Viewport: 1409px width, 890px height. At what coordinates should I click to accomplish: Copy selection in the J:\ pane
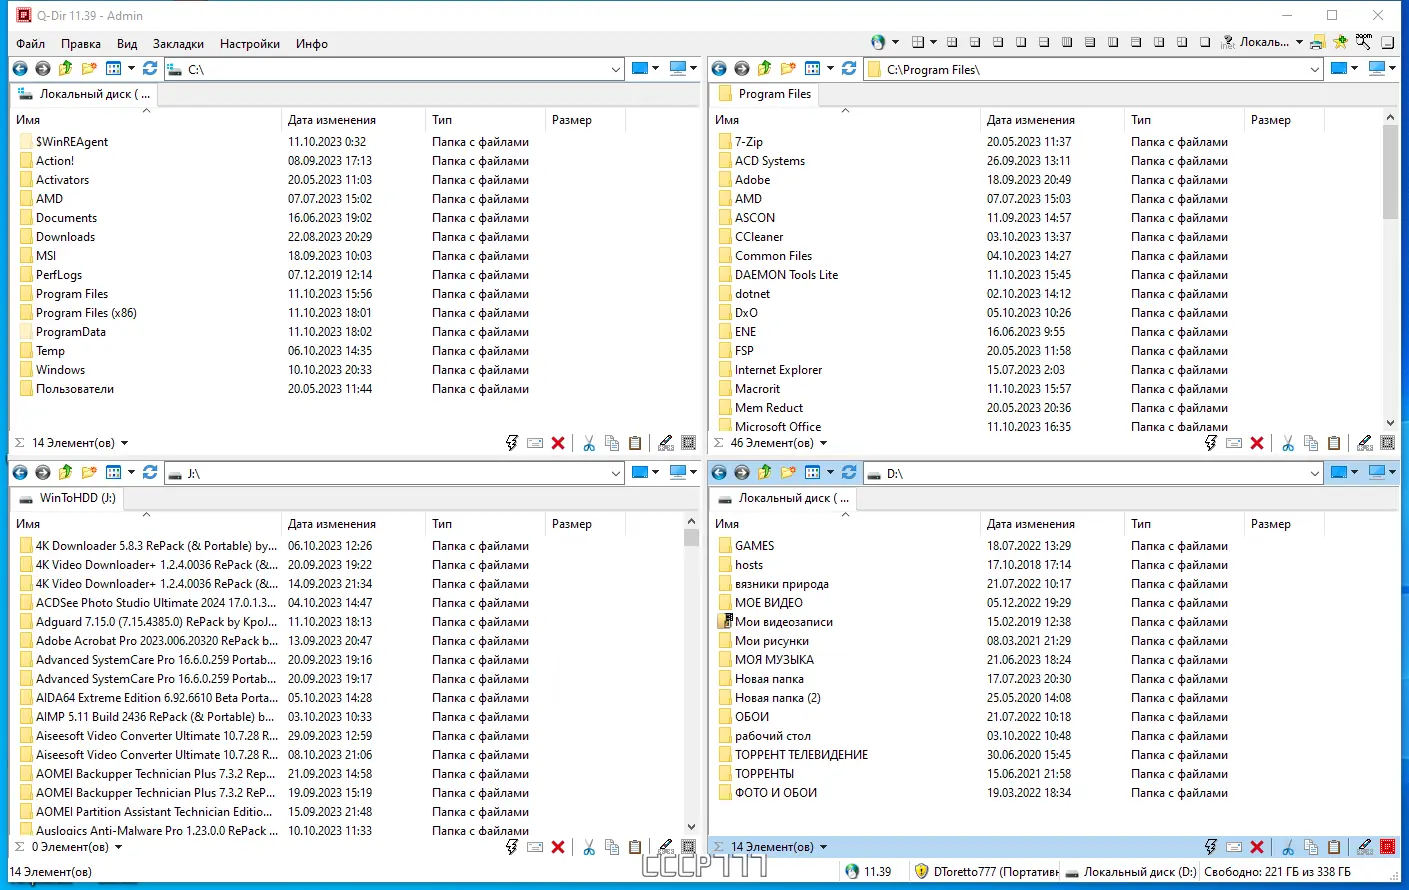[x=612, y=847]
